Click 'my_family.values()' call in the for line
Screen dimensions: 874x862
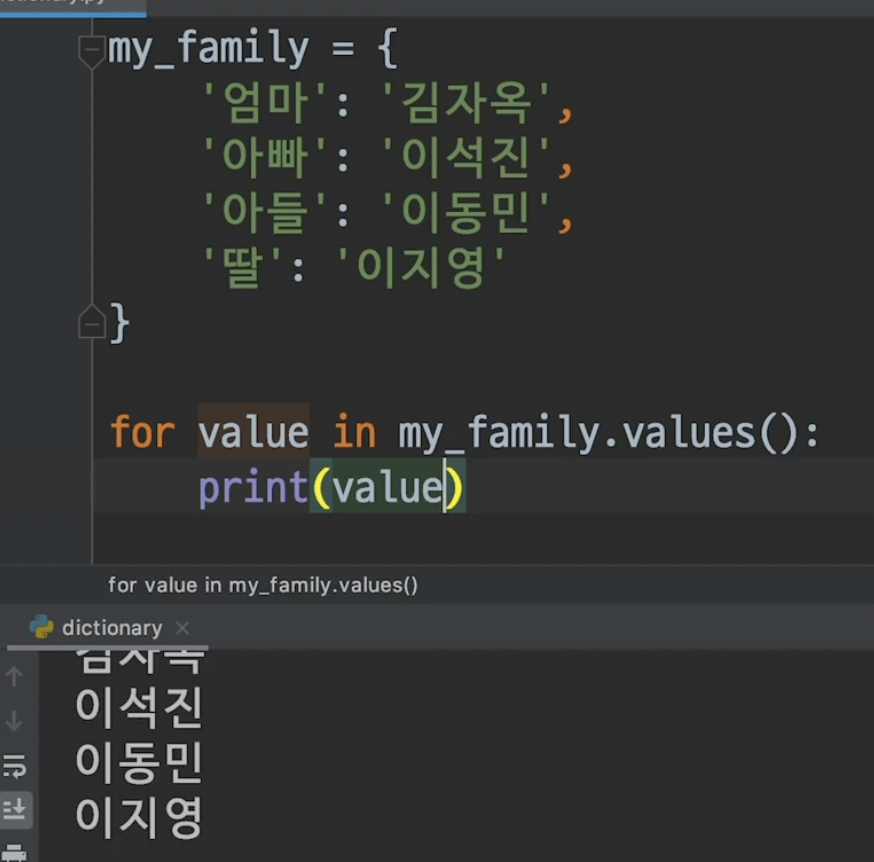[x=599, y=434]
